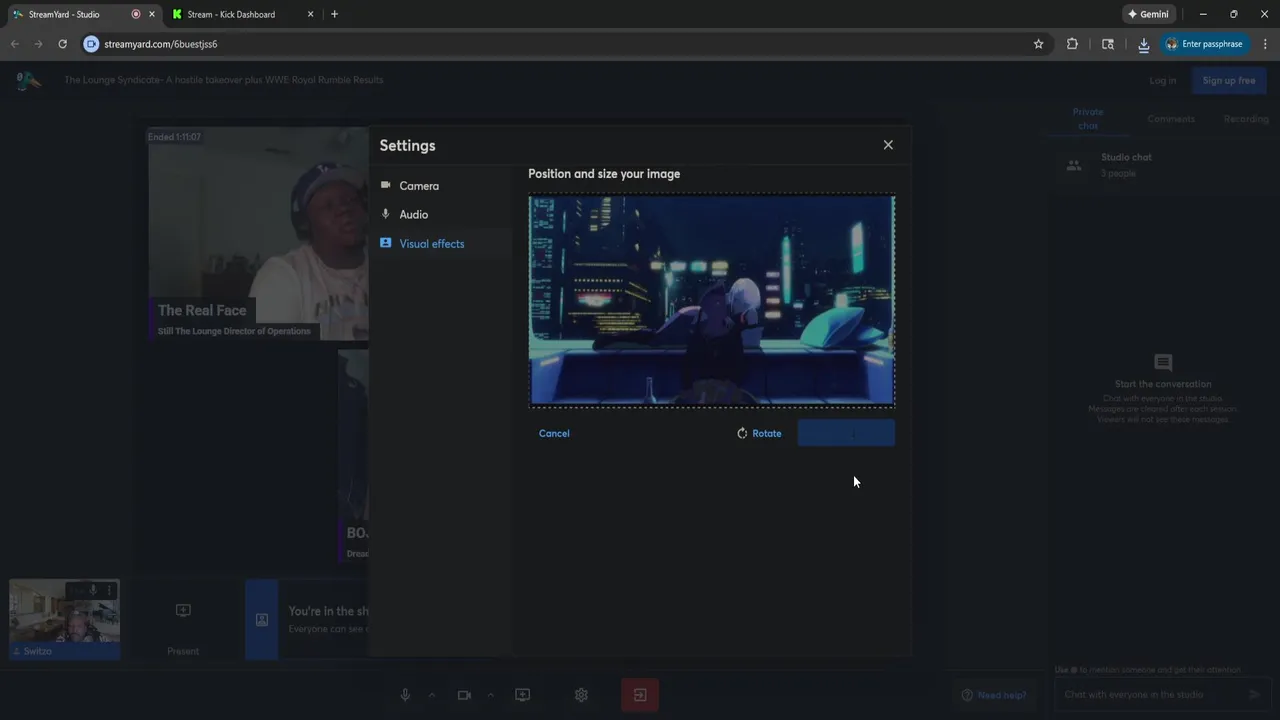Switch to the Comments tab
The height and width of the screenshot is (720, 1280).
1171,118
